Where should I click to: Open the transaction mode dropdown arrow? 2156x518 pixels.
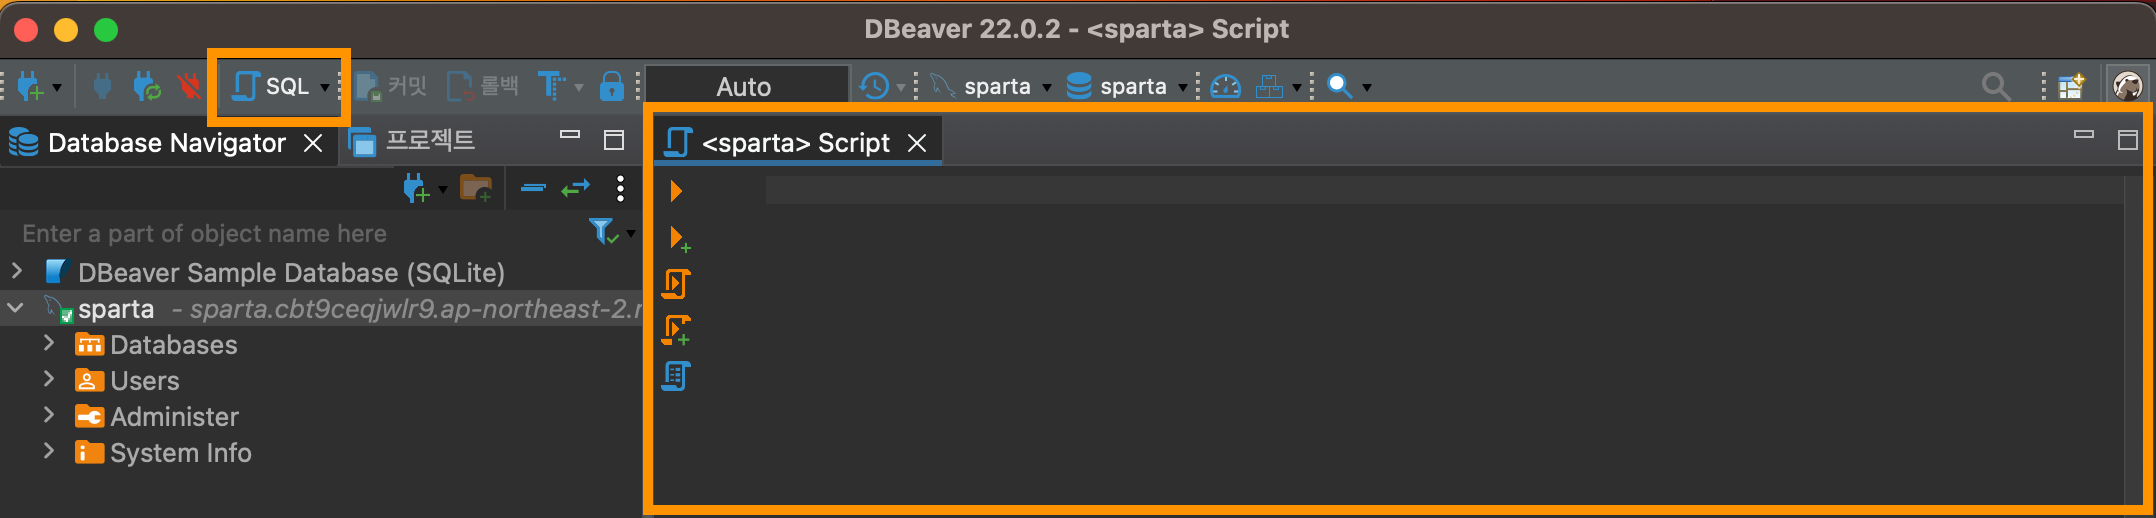click(579, 88)
